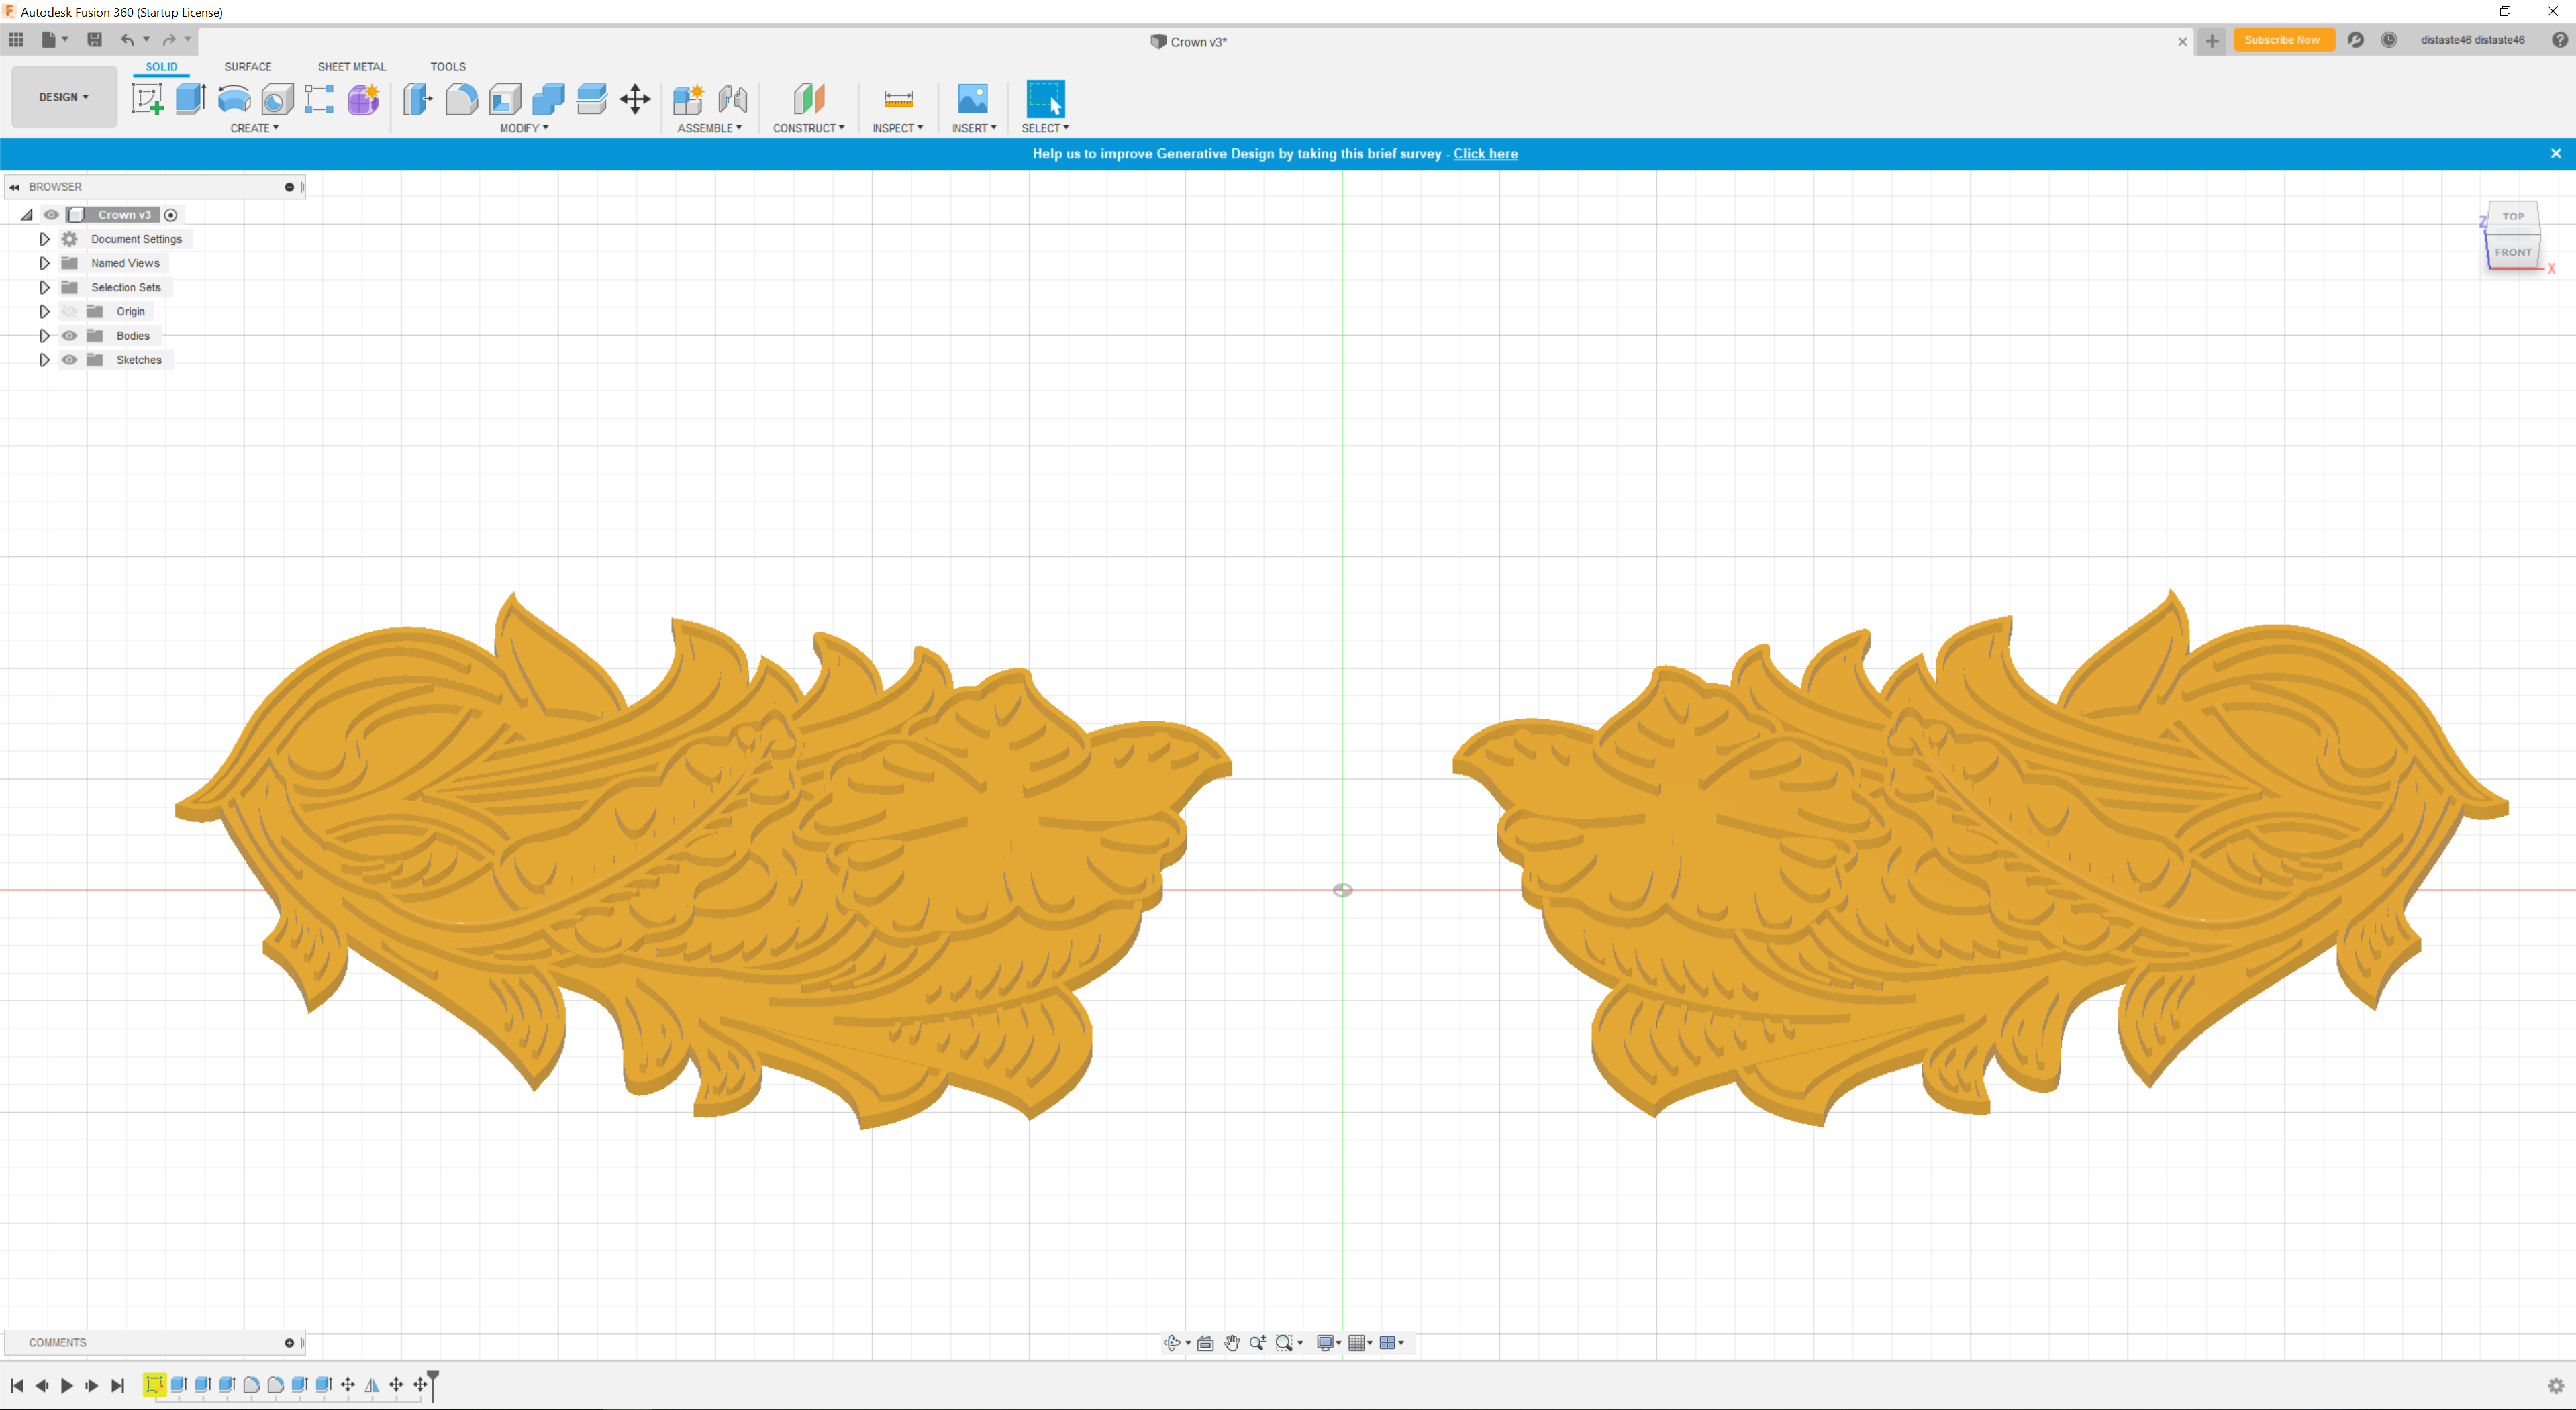Open Display Settings dropdown in navigation bar

1329,1343
